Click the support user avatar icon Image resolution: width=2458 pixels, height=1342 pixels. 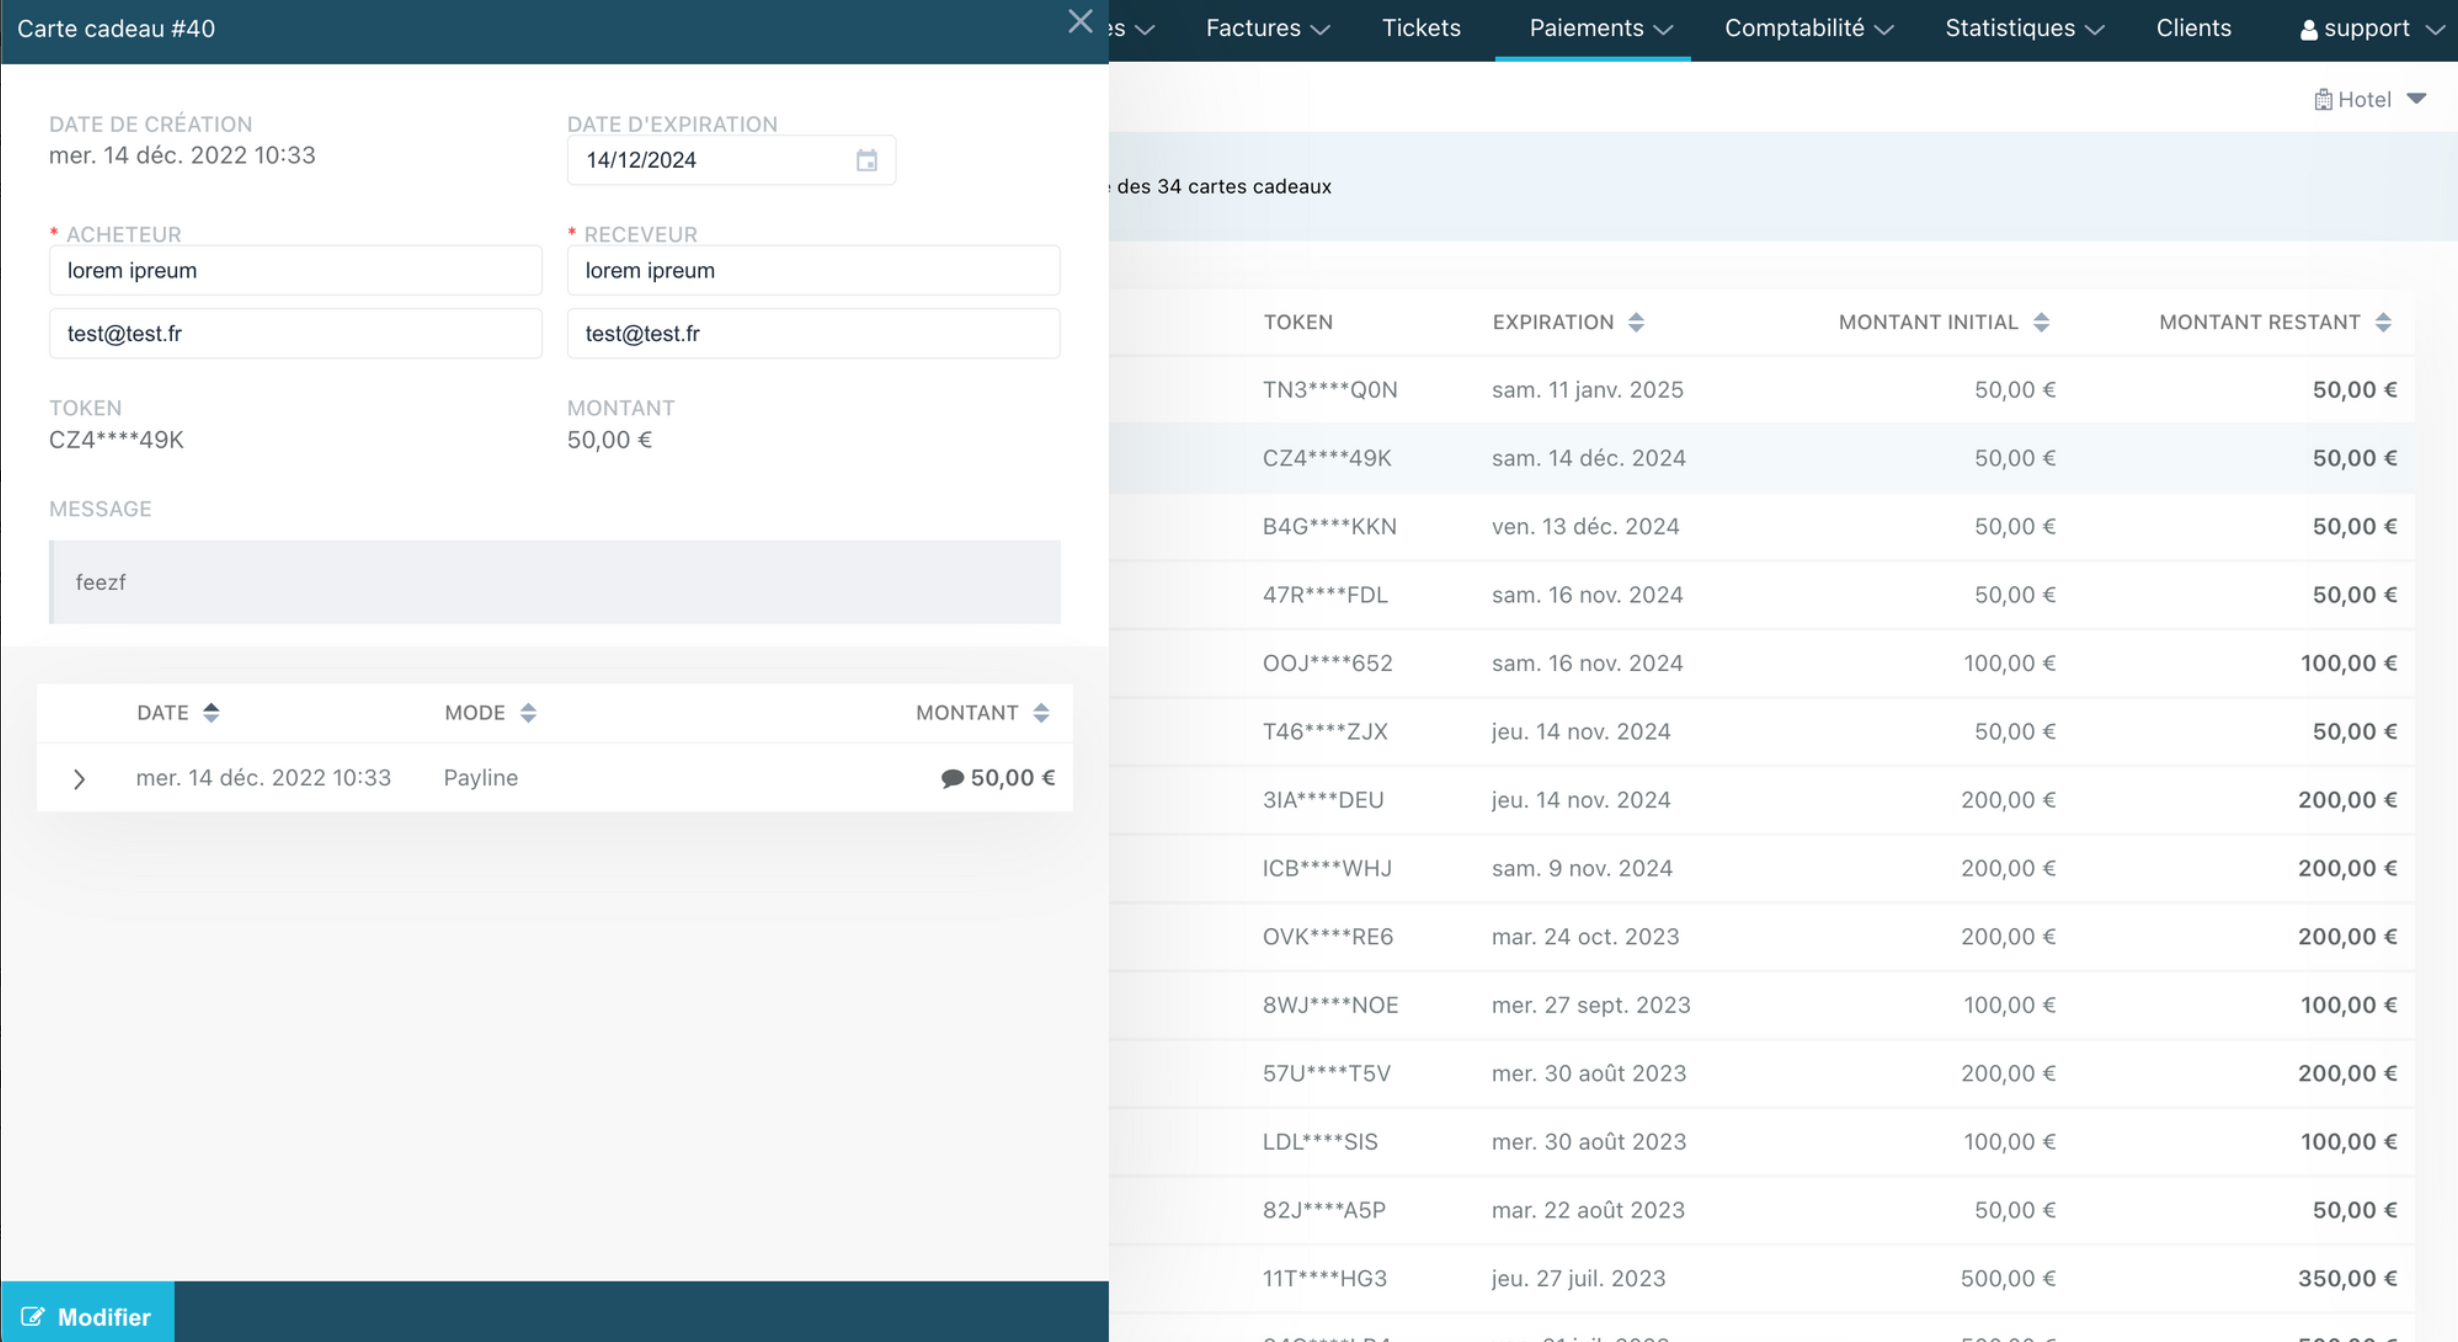point(2309,30)
